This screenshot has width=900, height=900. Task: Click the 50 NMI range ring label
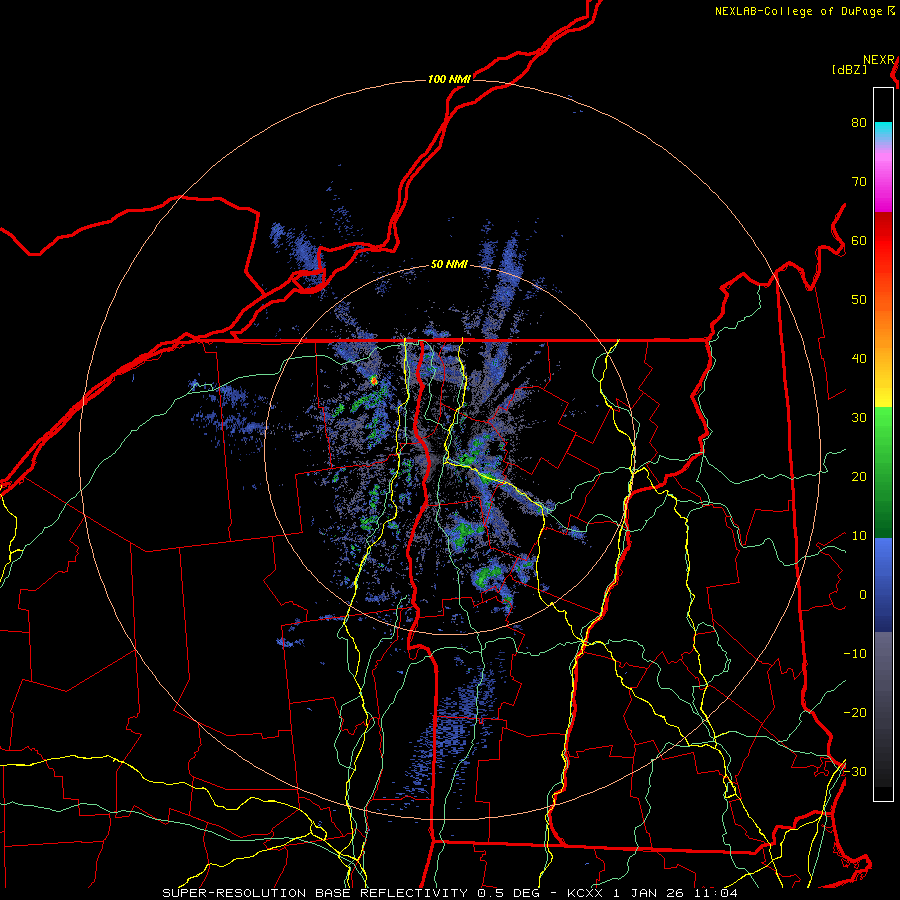tap(449, 265)
